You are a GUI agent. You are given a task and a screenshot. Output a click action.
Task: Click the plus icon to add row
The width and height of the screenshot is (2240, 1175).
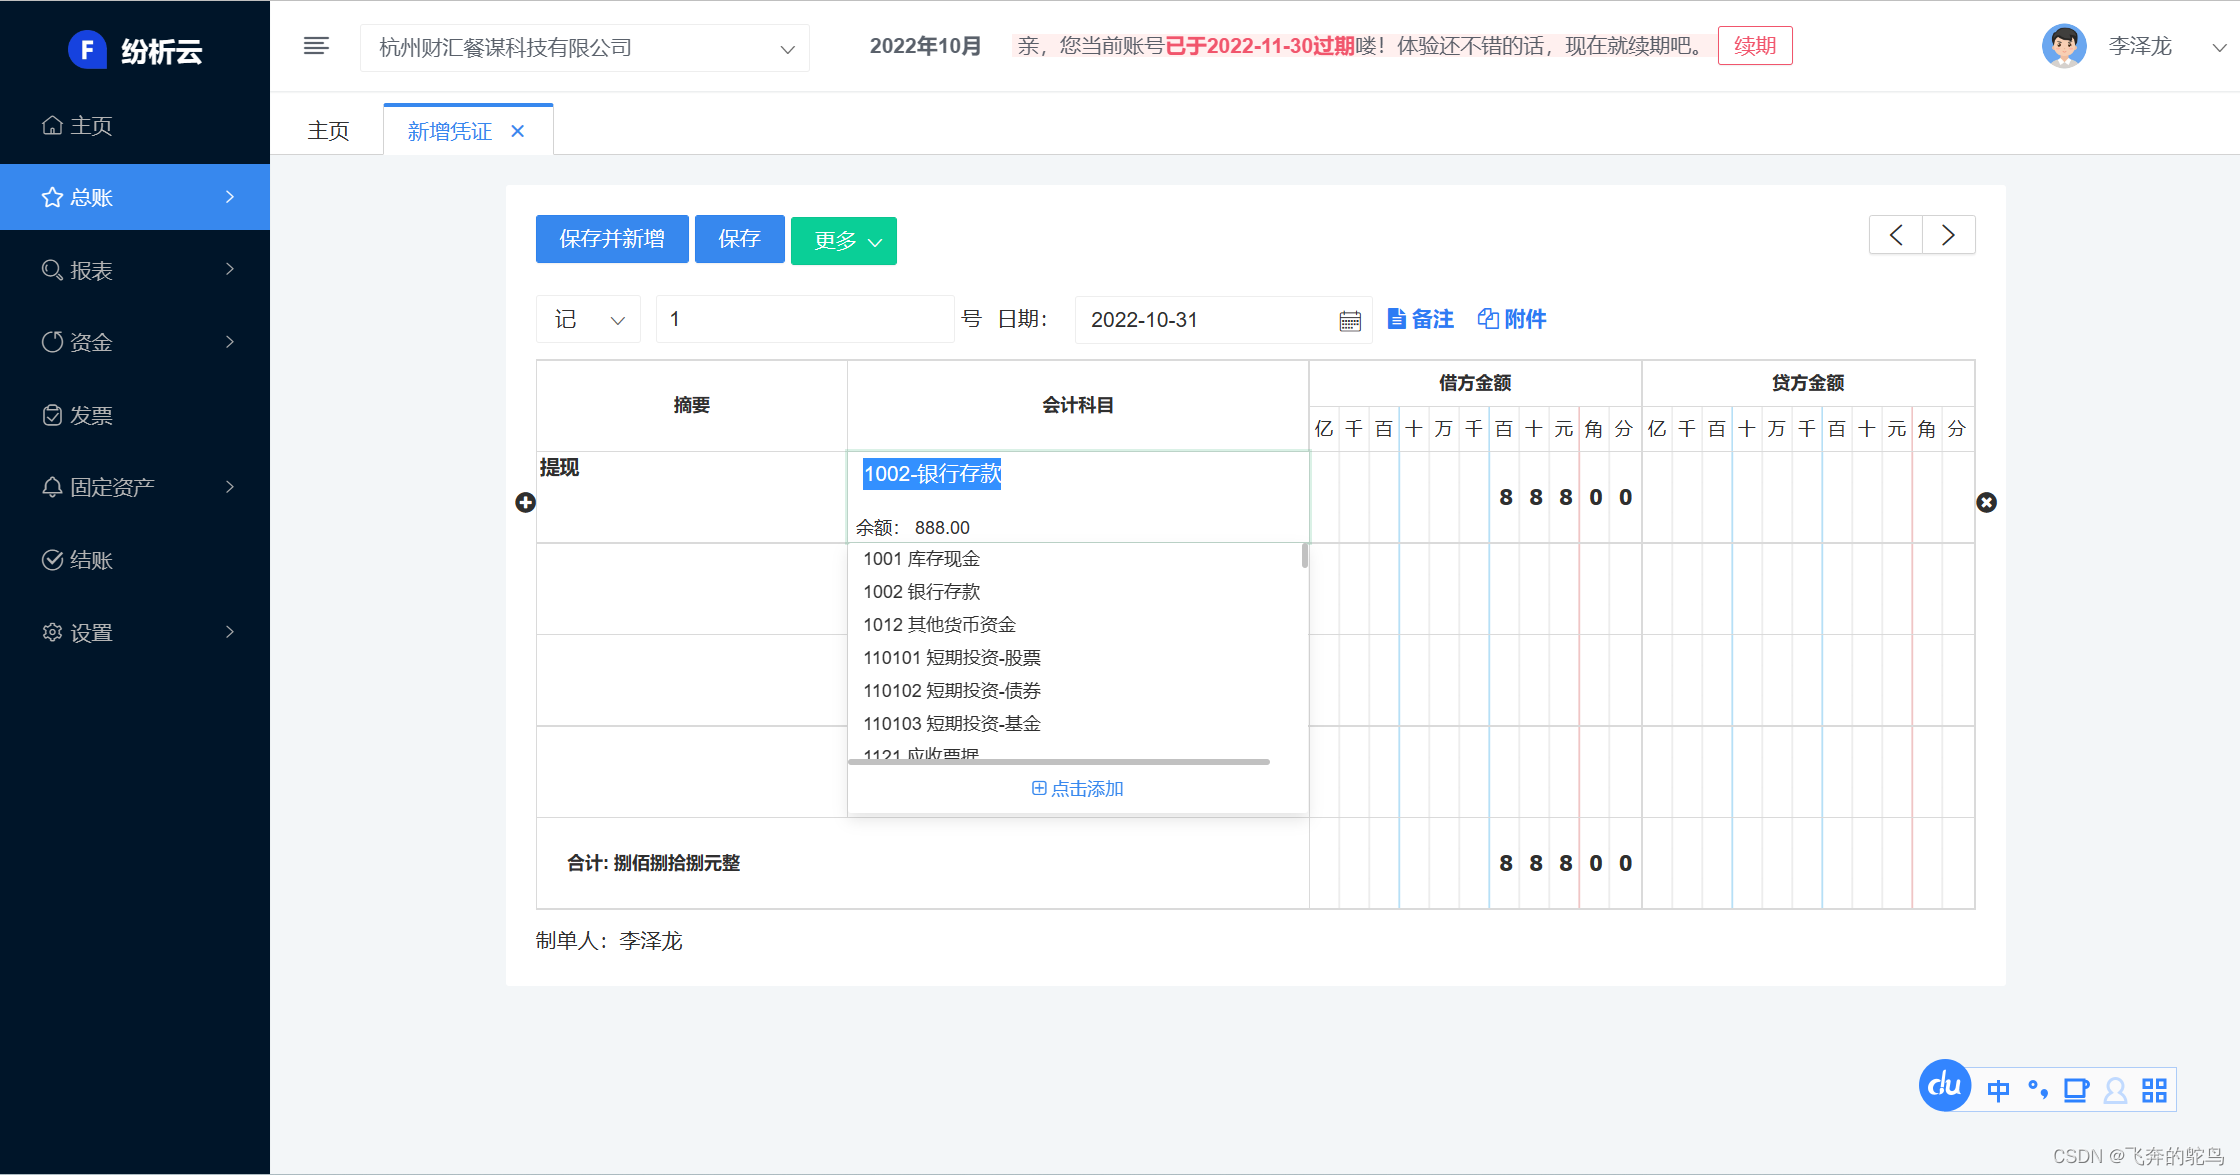[x=525, y=502]
